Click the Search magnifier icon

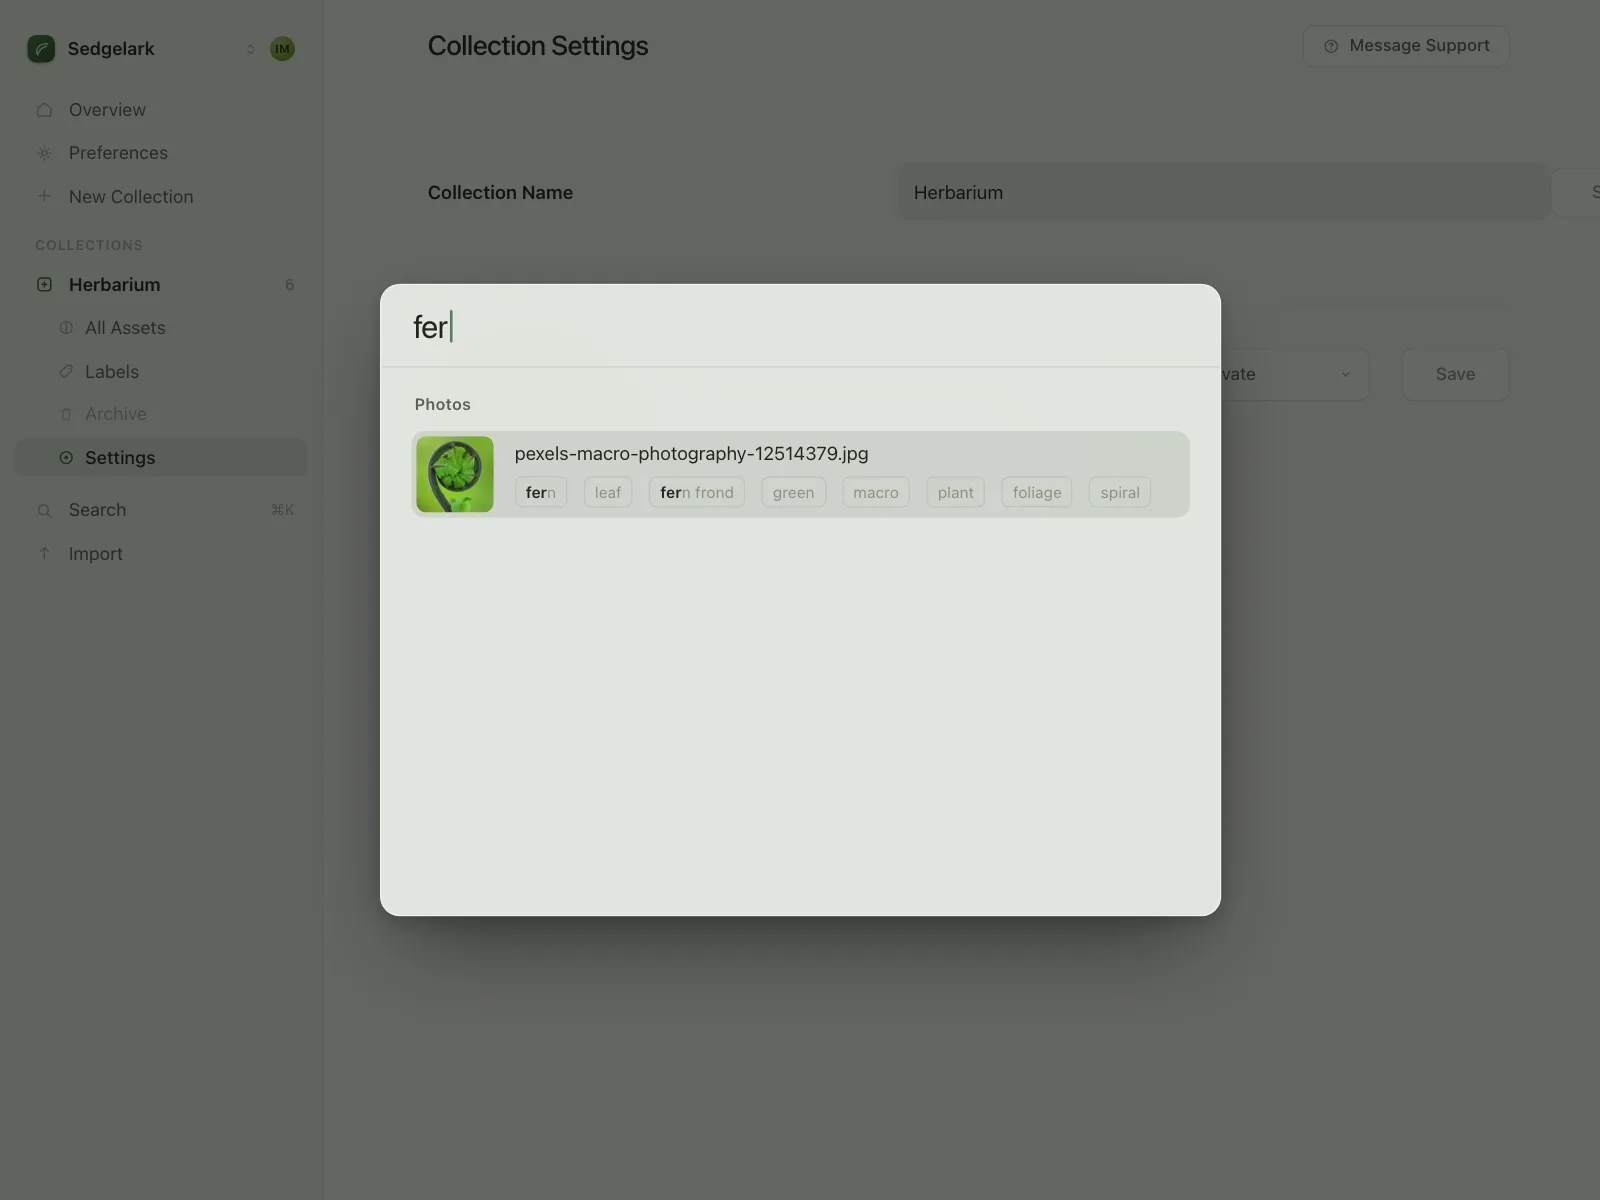coord(44,510)
